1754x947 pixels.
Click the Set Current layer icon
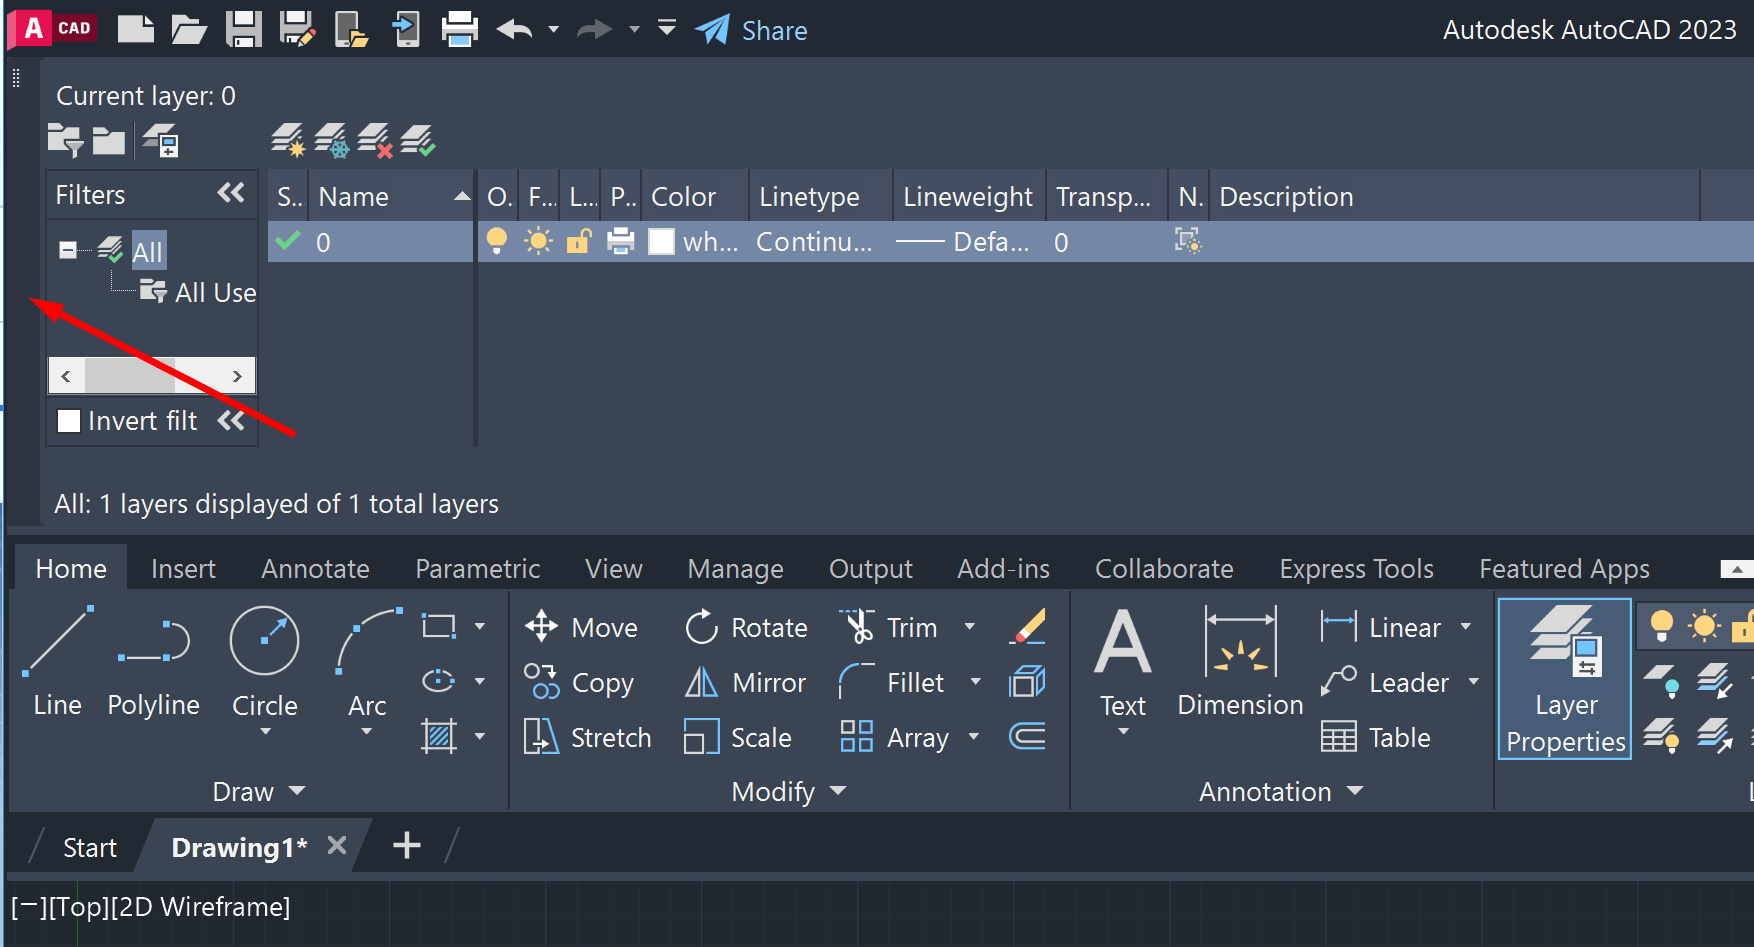pos(418,140)
